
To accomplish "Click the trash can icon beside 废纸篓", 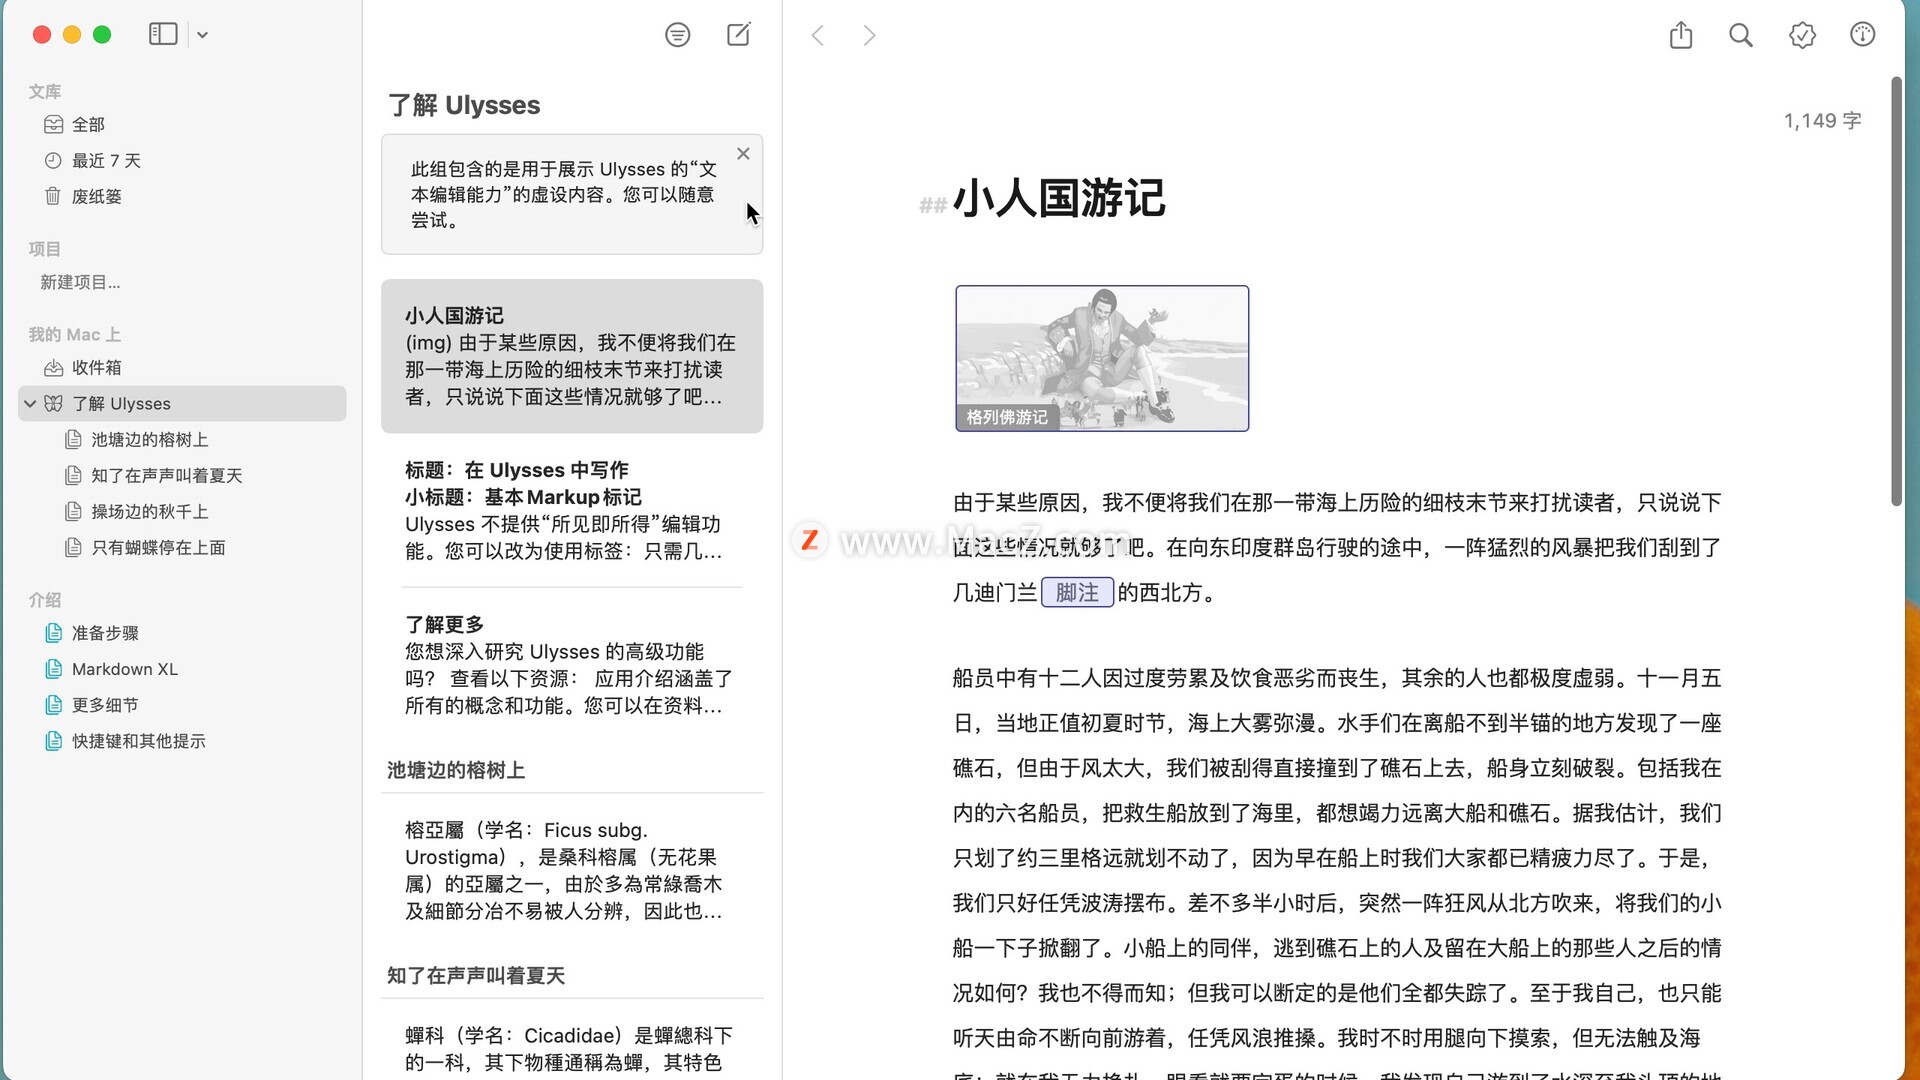I will coord(54,197).
